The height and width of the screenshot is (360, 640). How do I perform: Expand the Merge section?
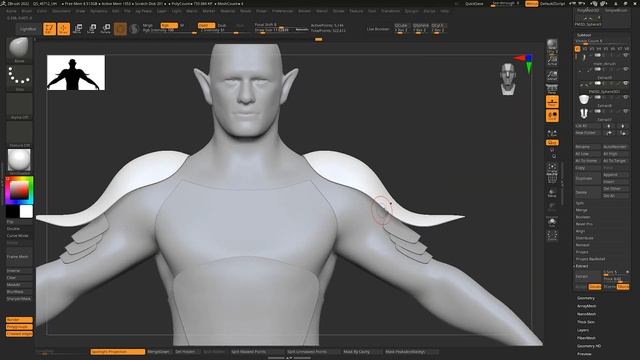point(581,210)
